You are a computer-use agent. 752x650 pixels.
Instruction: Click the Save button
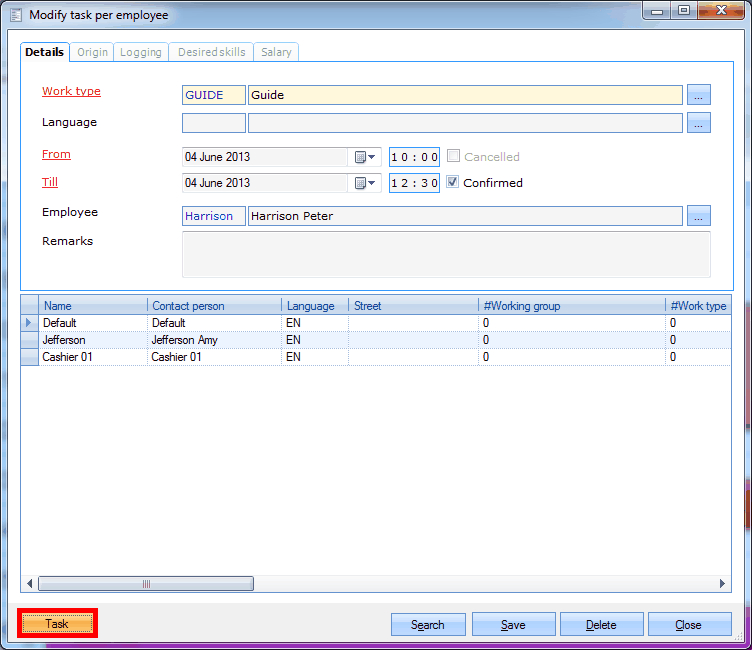[513, 625]
